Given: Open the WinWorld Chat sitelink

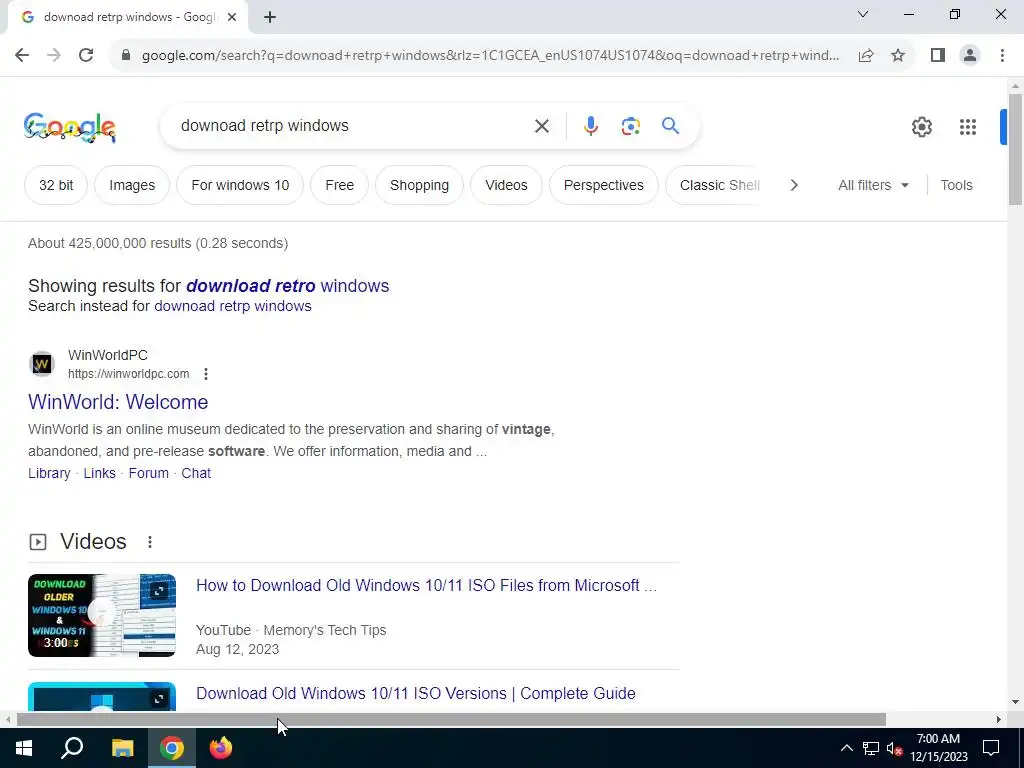Looking at the screenshot, I should (196, 473).
